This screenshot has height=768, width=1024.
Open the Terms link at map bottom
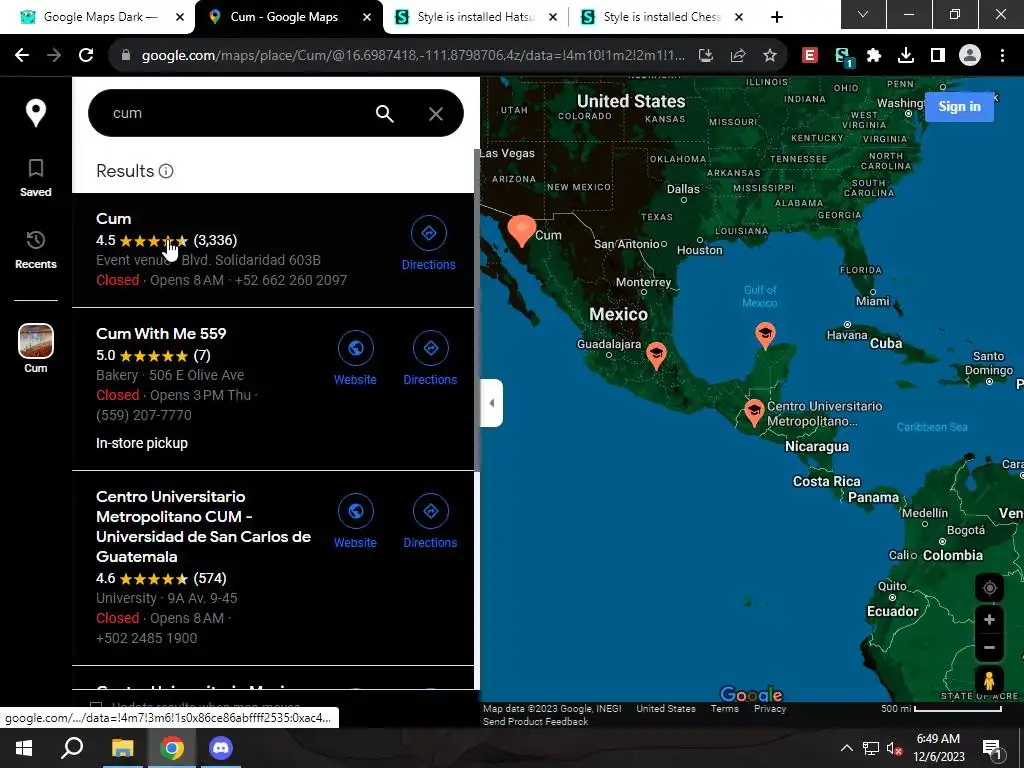click(x=724, y=709)
